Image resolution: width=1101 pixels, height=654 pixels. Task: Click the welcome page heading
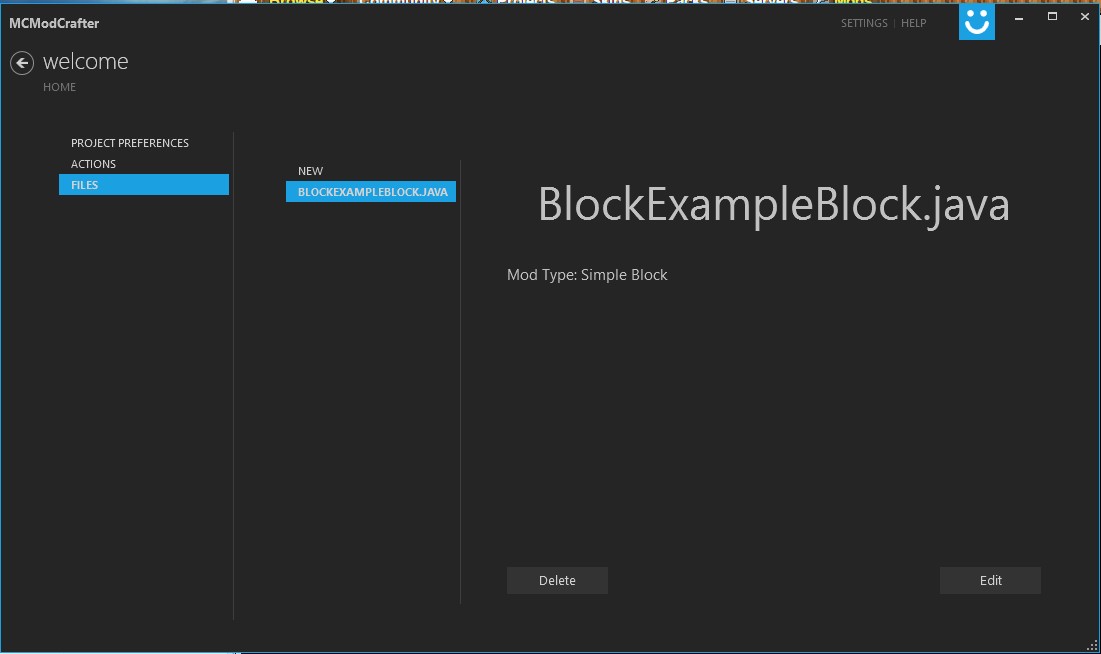coord(85,62)
